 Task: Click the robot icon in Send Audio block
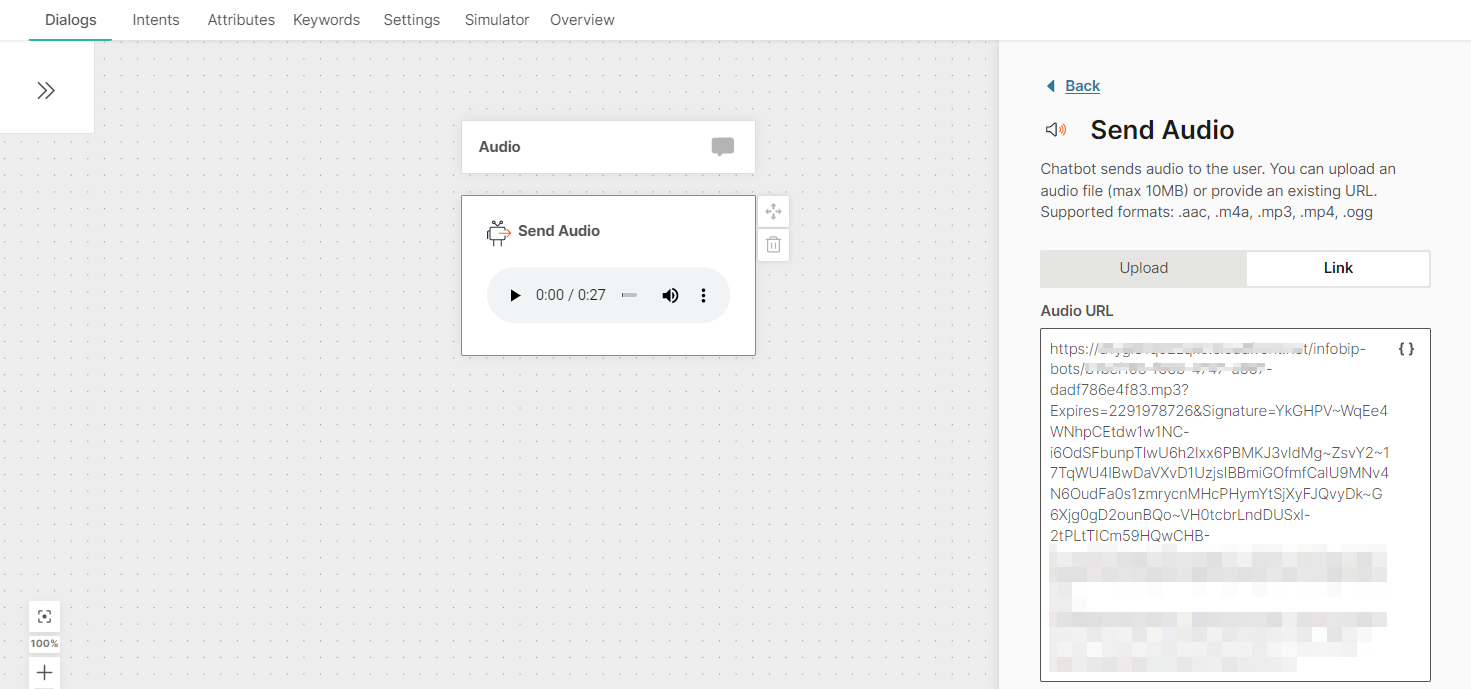coord(497,232)
